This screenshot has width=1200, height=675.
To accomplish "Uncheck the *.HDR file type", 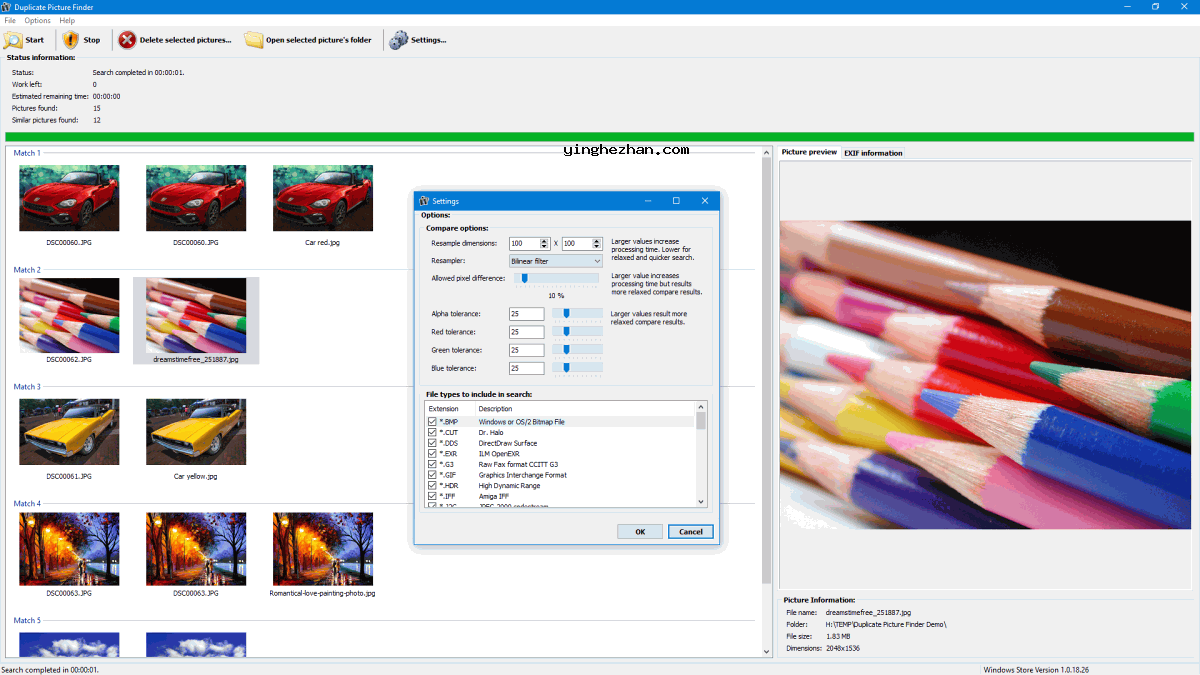I will [432, 485].
